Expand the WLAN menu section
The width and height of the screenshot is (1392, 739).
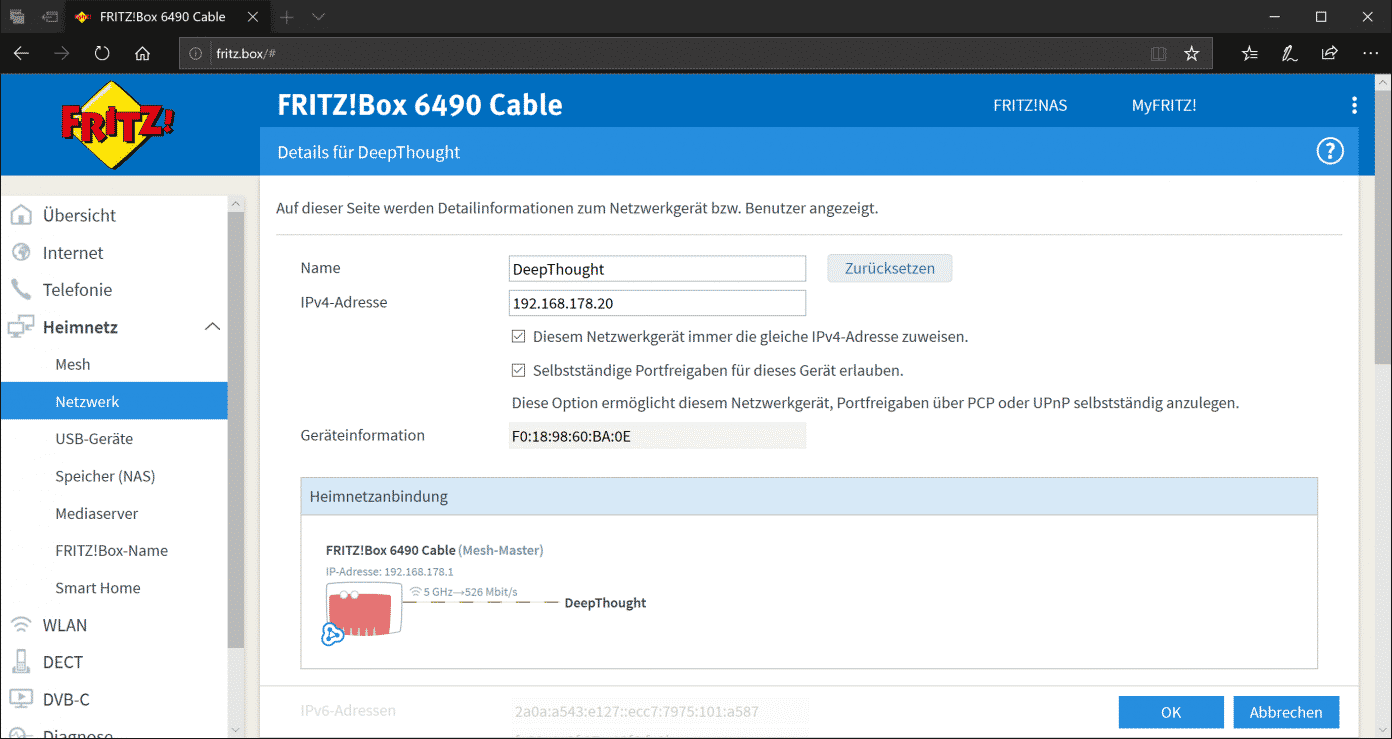(64, 625)
